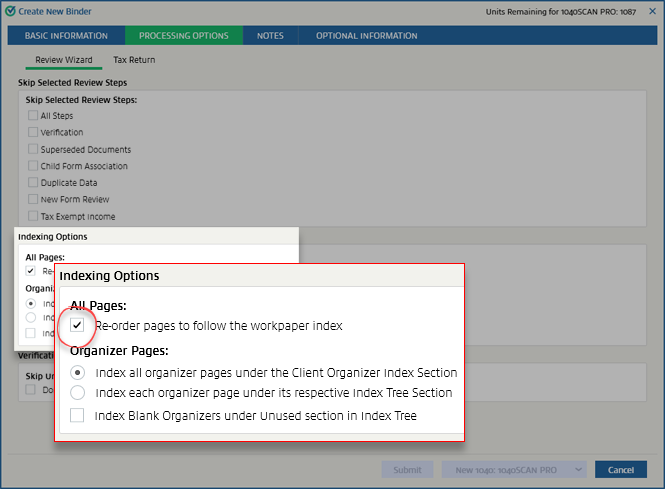Check the Tax Exempt Income checkbox

[33, 216]
